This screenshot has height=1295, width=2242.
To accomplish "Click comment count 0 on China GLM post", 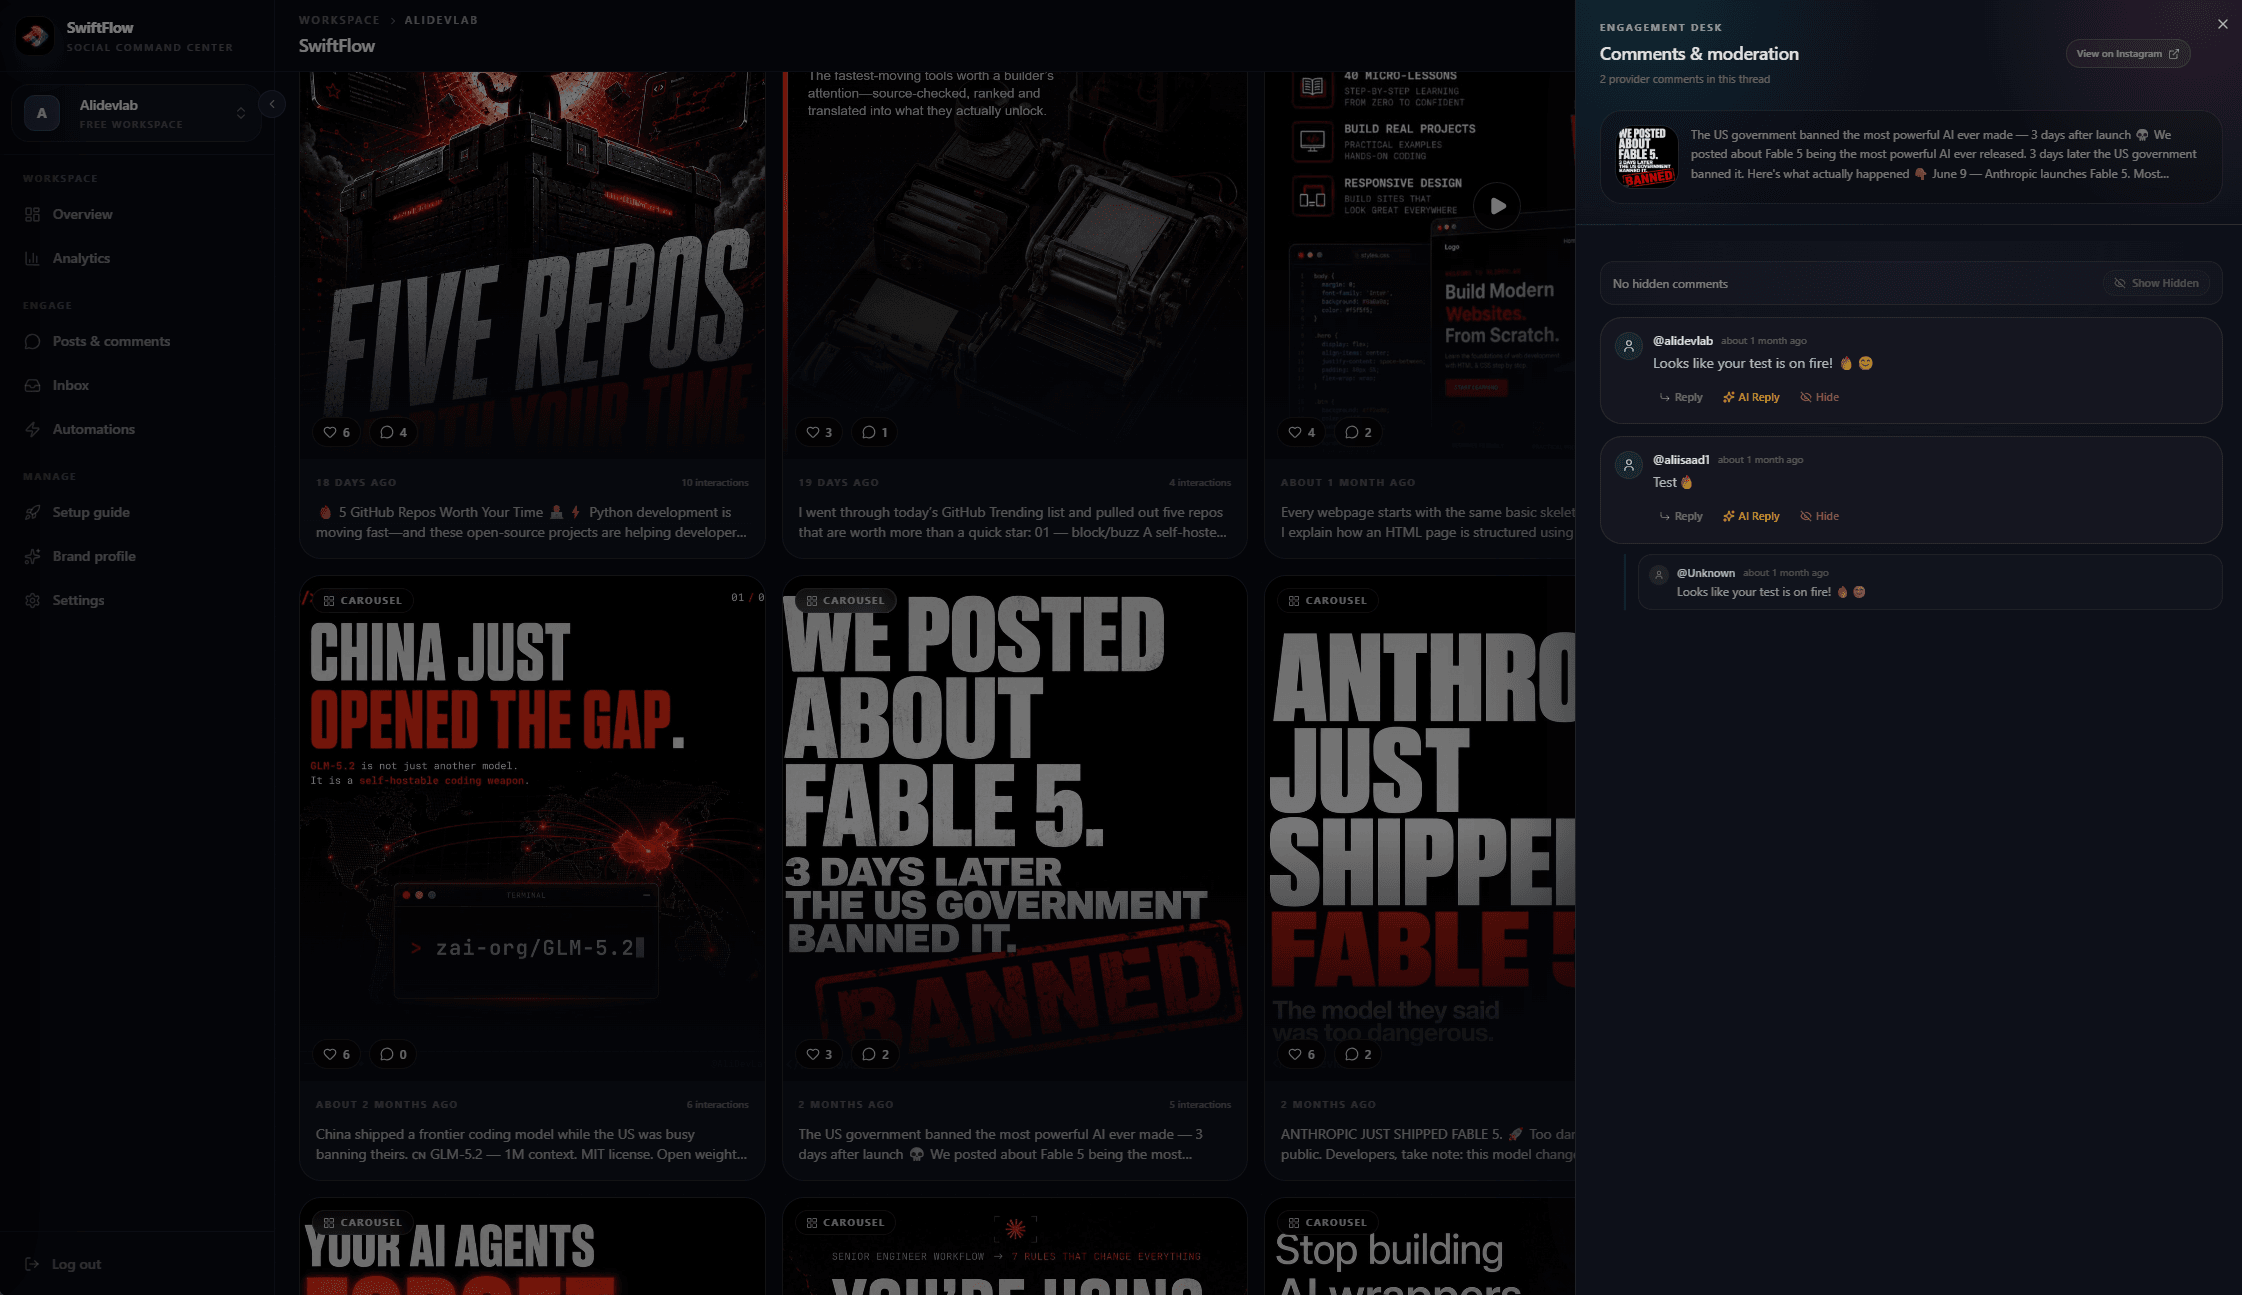I will tap(394, 1054).
